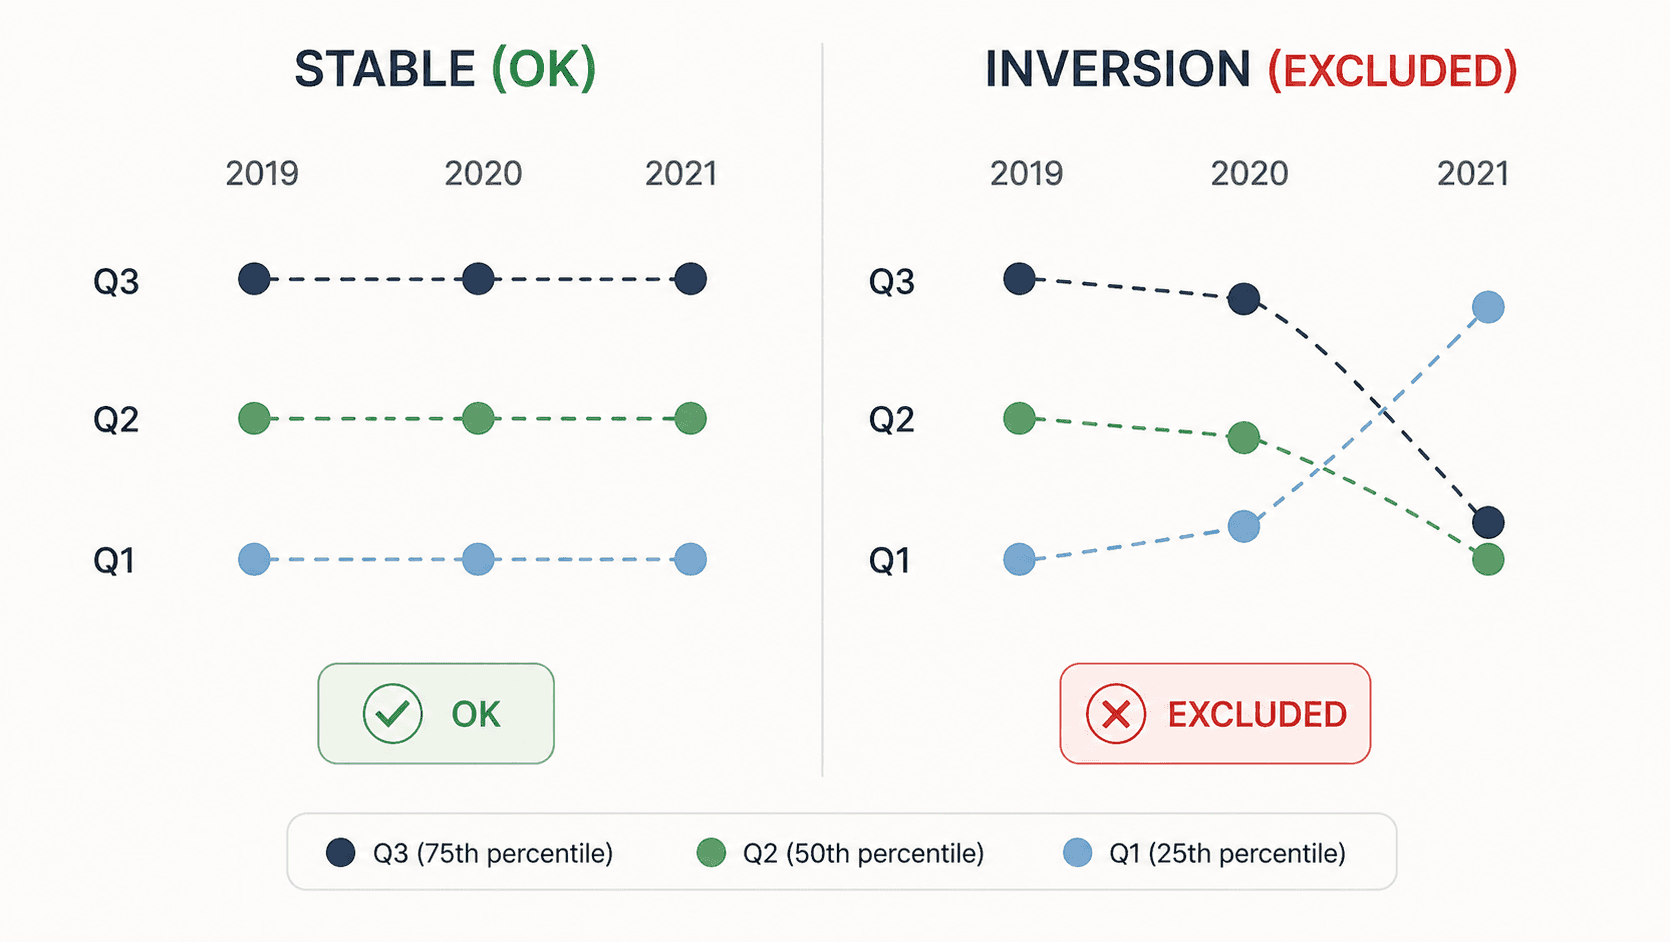Click the 2020 year label in Stable chart
Screen dimensions: 1670x942
pyautogui.click(x=483, y=174)
